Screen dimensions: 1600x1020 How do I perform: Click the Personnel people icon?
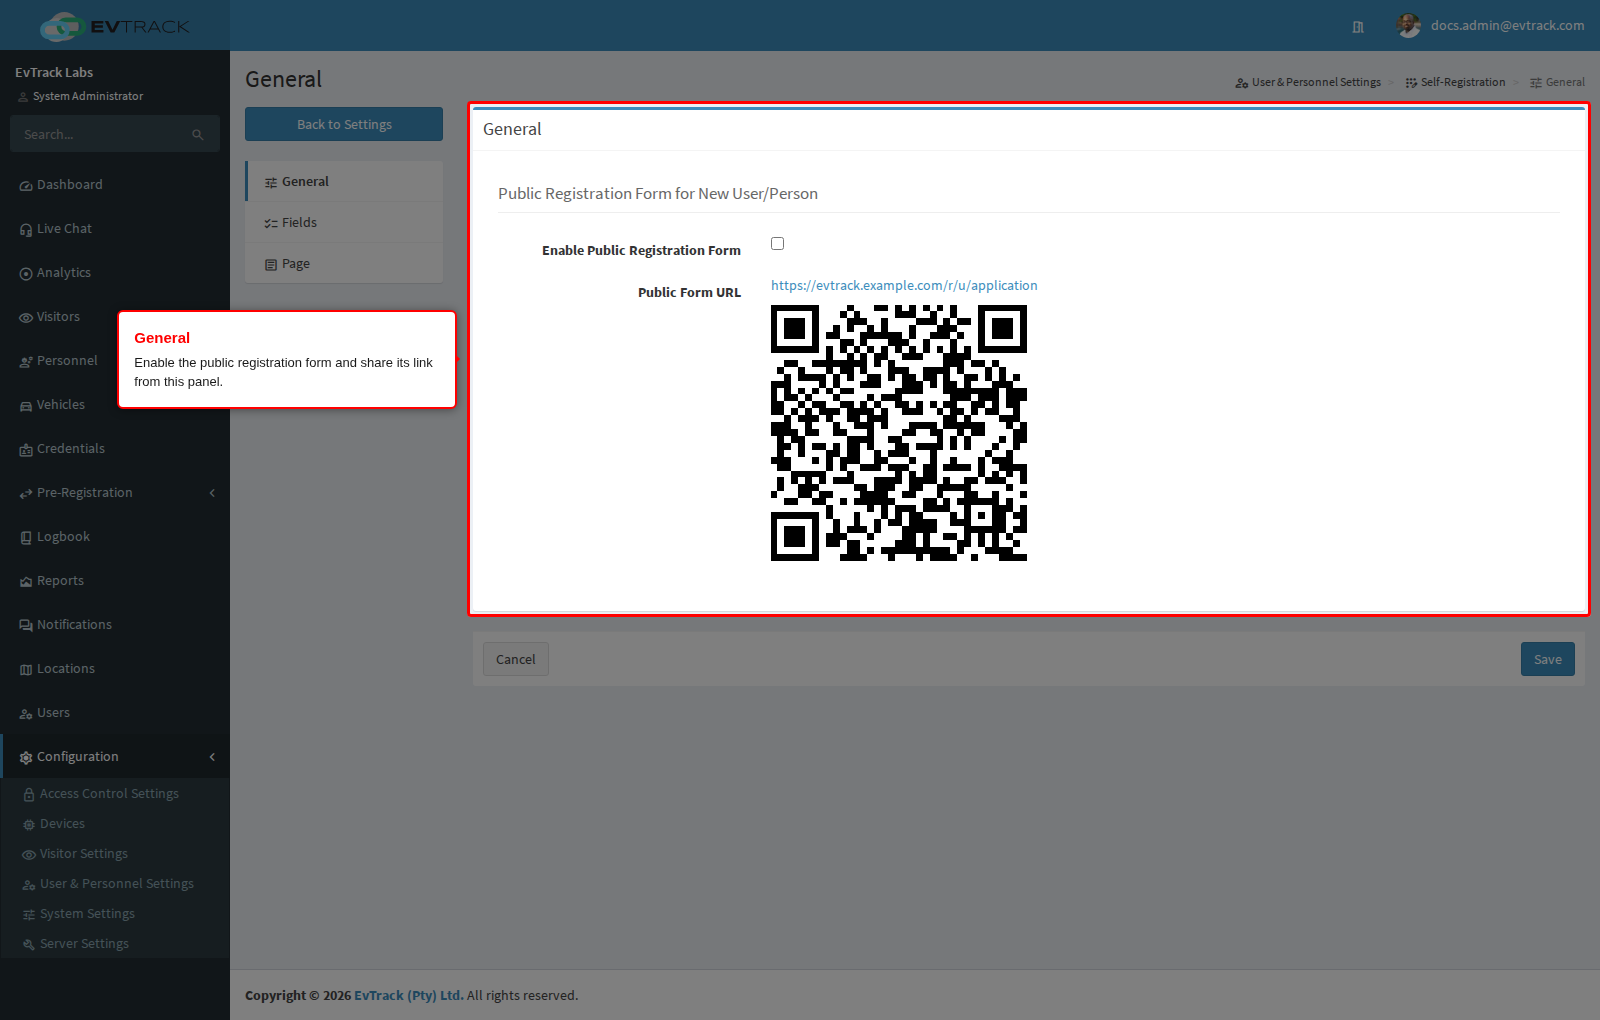click(26, 362)
